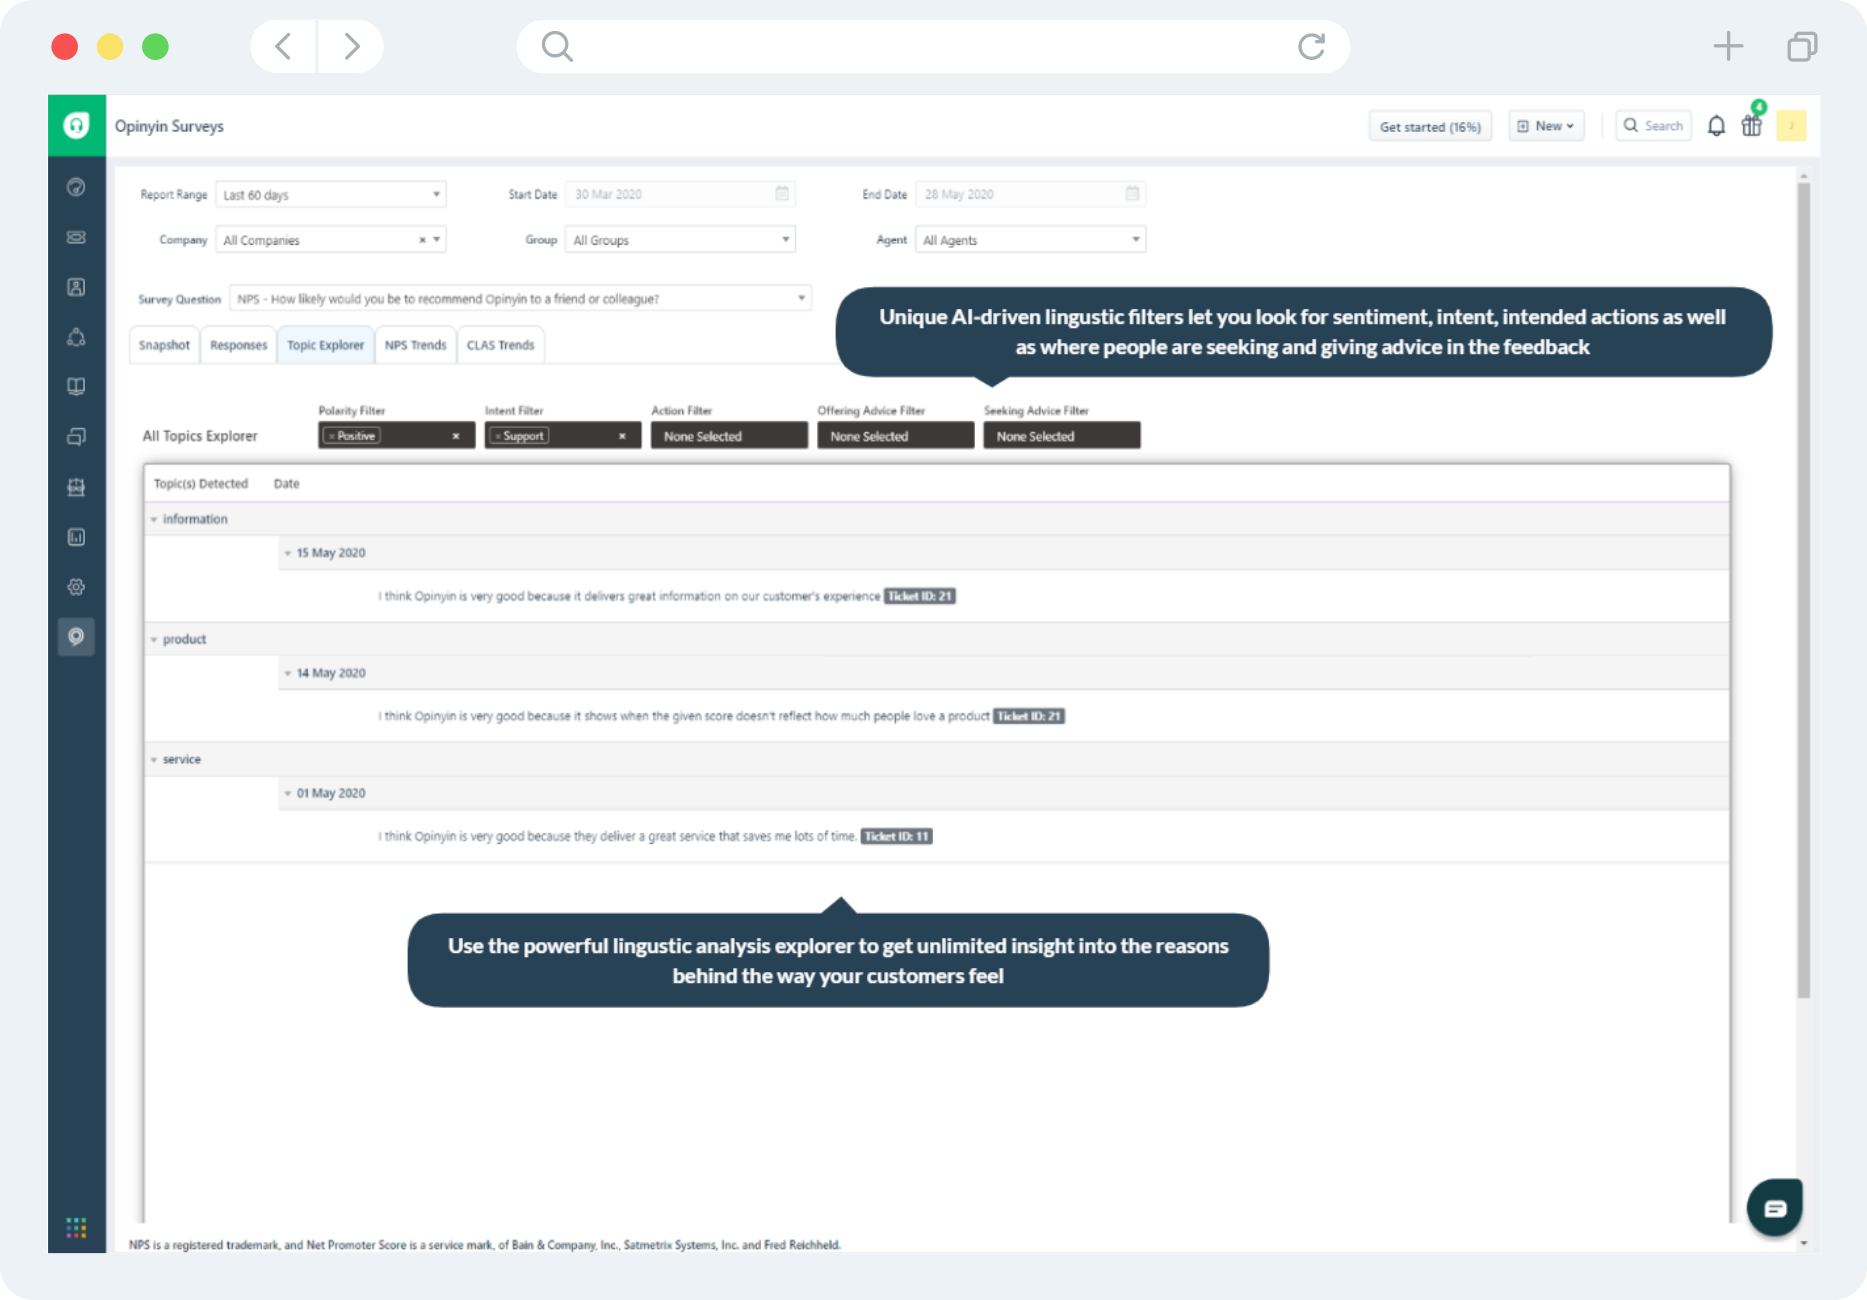1867x1300 pixels.
Task: Open the Seeking Advice Filter dropdown
Action: [x=1061, y=436]
